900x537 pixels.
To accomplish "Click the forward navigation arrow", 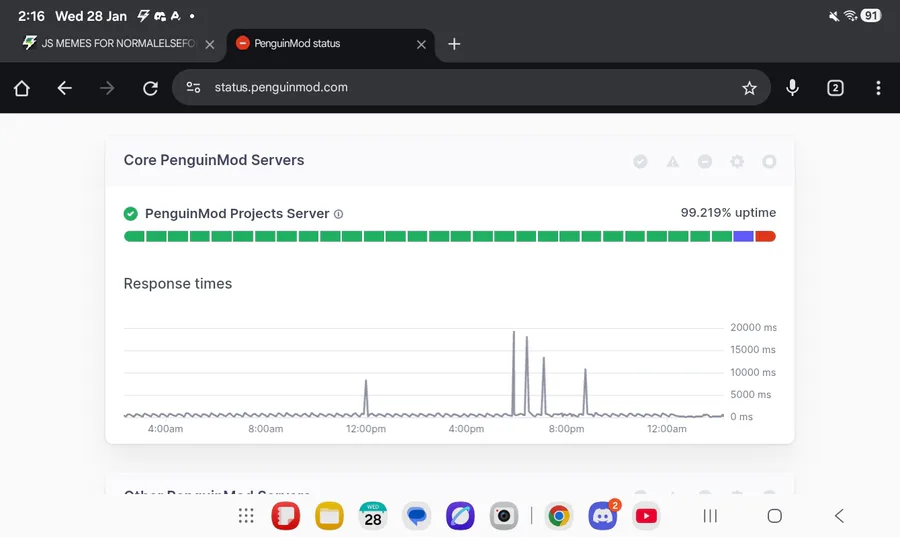I will (107, 88).
